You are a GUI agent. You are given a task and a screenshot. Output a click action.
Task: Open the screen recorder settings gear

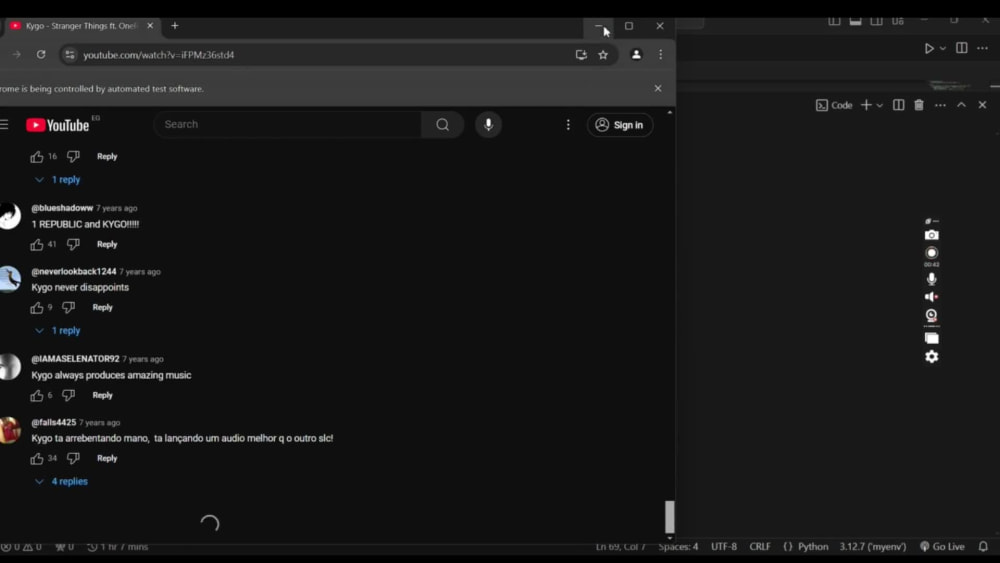[932, 357]
